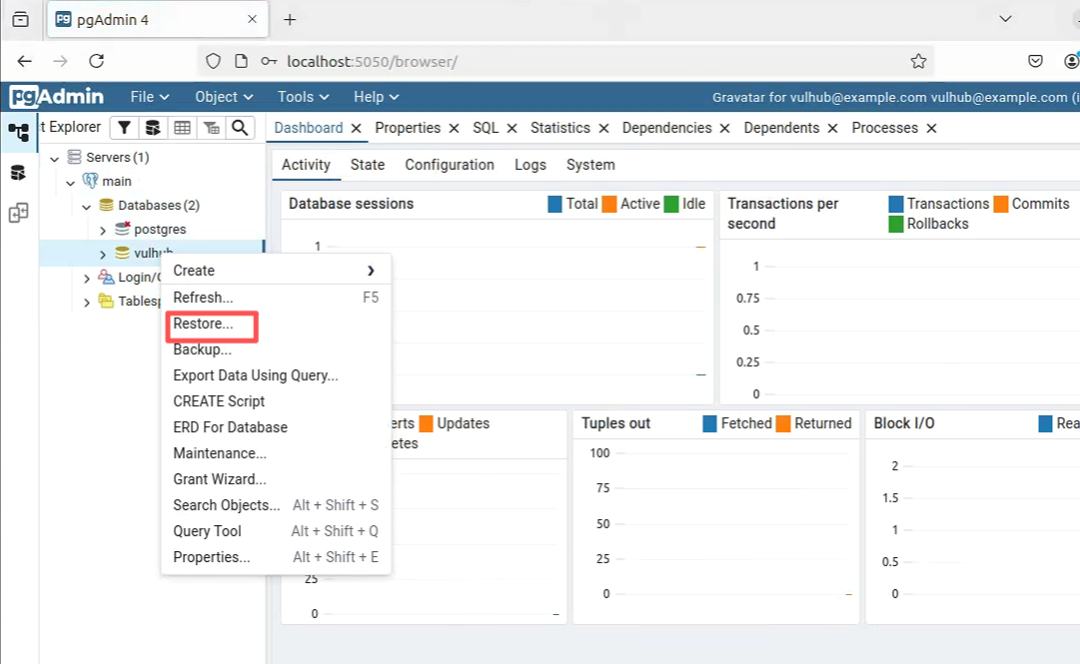Select Backup... in the context menu
Screen dimensions: 1080x664
click(276, 350)
